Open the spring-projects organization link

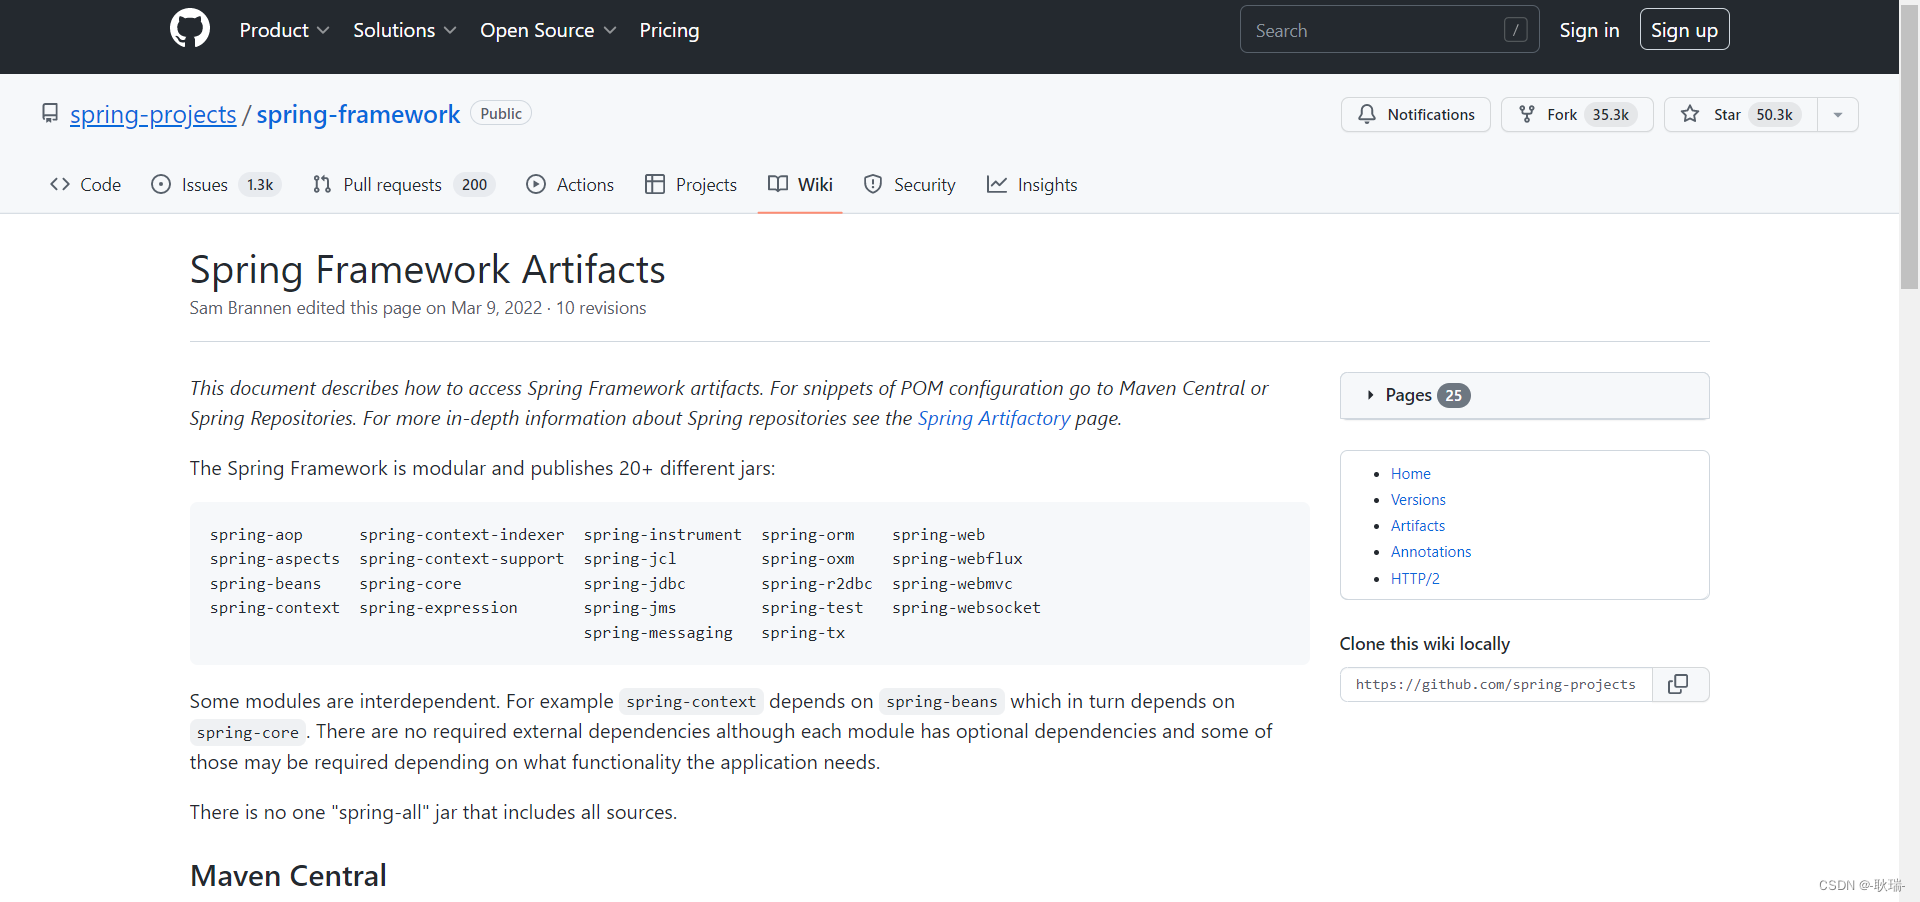coord(153,114)
